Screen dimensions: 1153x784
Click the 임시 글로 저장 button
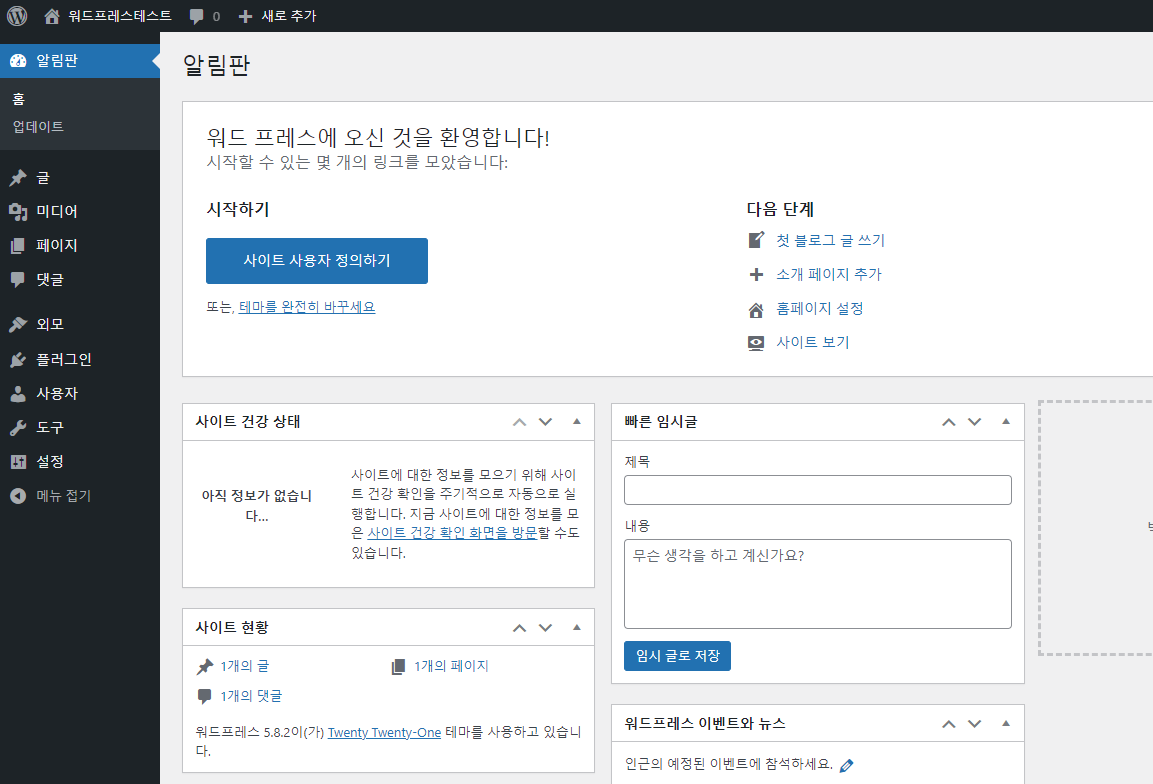coord(677,656)
